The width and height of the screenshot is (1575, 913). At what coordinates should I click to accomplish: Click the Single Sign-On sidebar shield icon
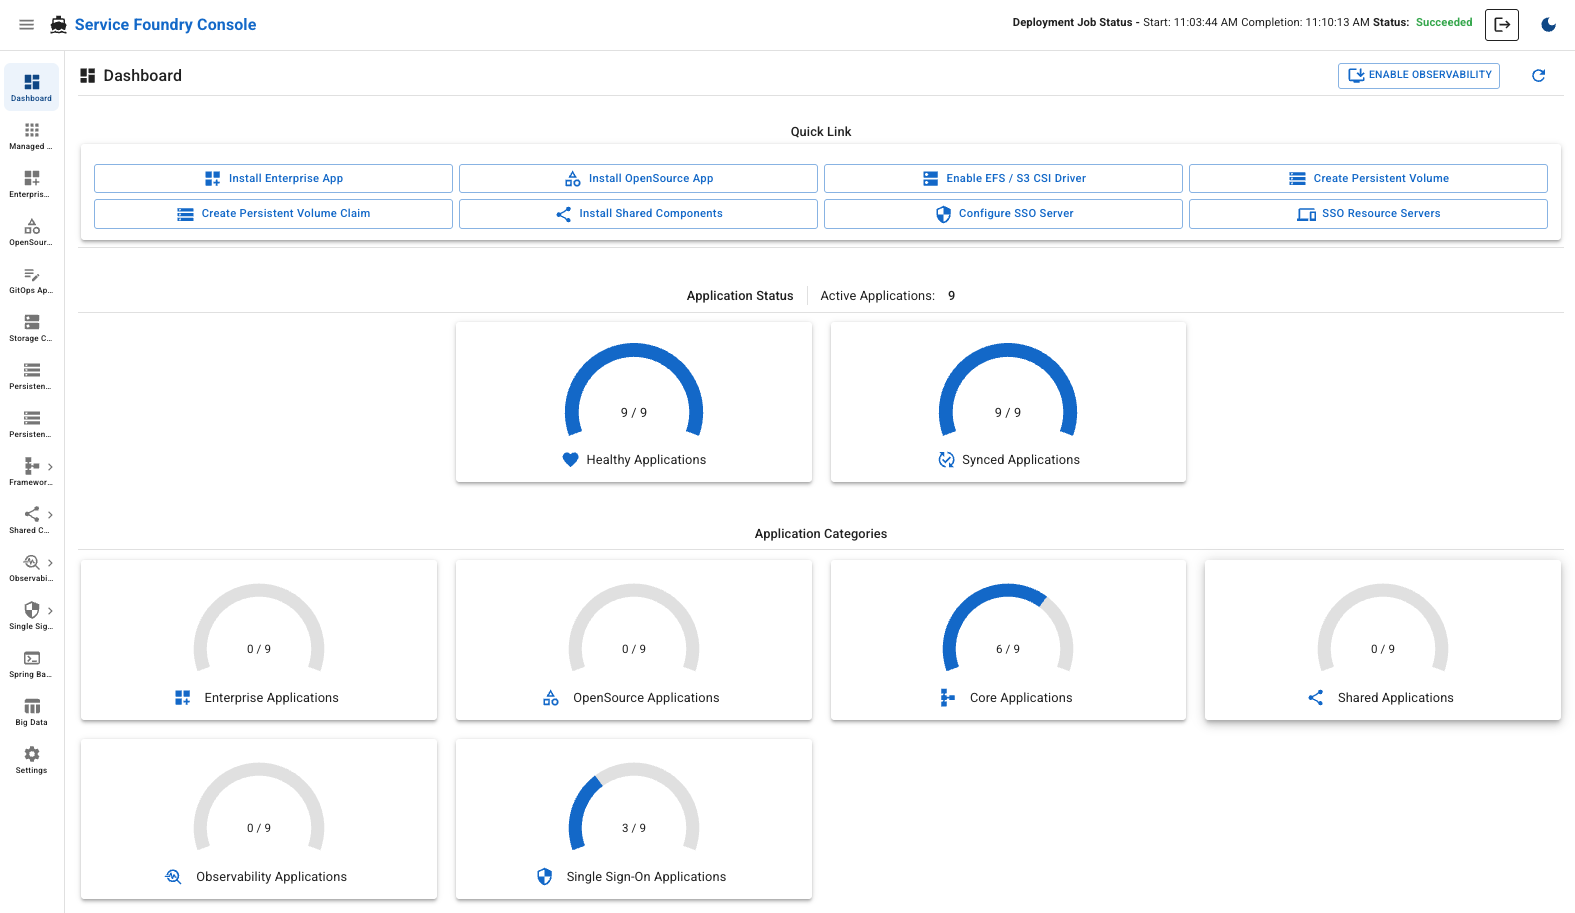[x=32, y=610]
